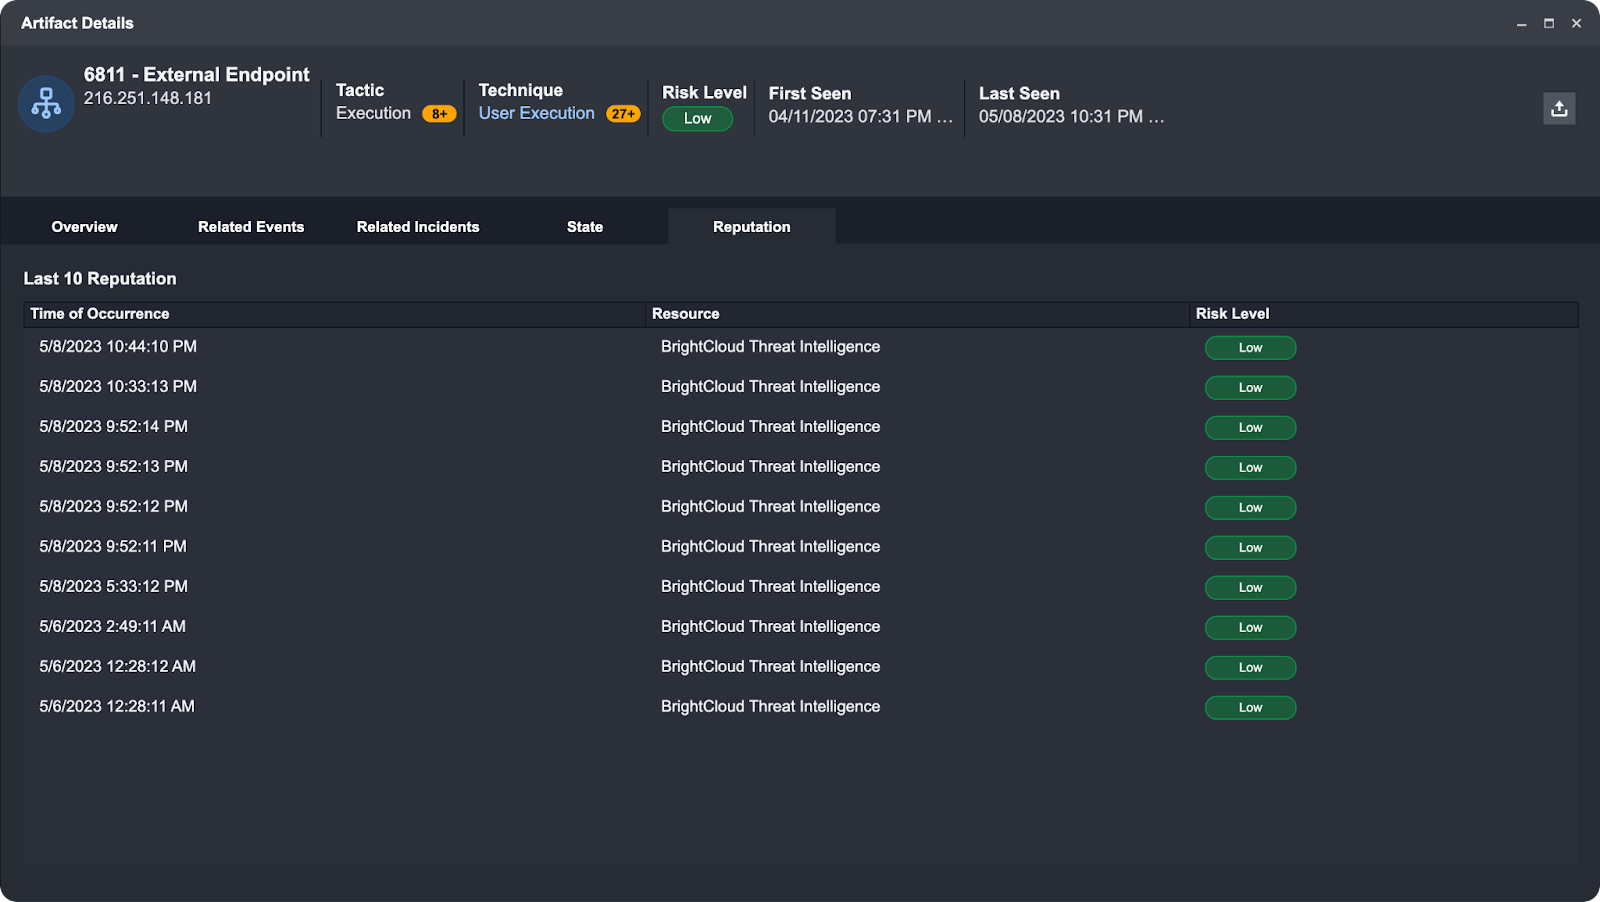Viewport: 1600px width, 902px height.
Task: Click the 27+ technique count badge
Action: point(623,114)
